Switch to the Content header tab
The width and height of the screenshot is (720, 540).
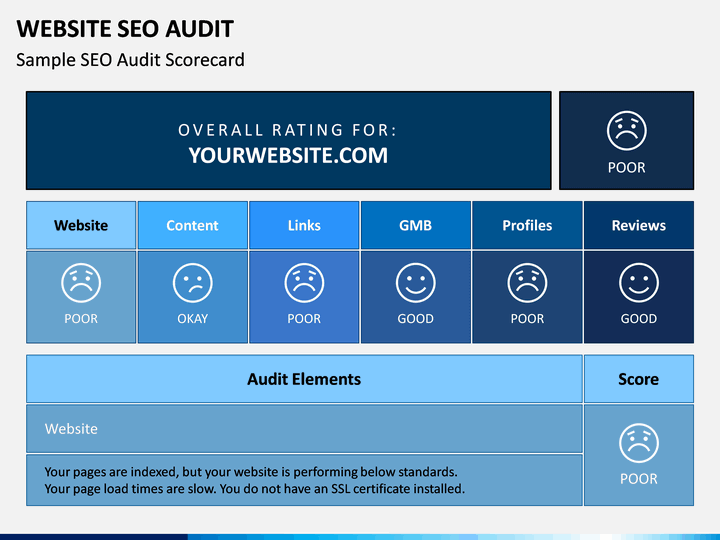point(192,225)
